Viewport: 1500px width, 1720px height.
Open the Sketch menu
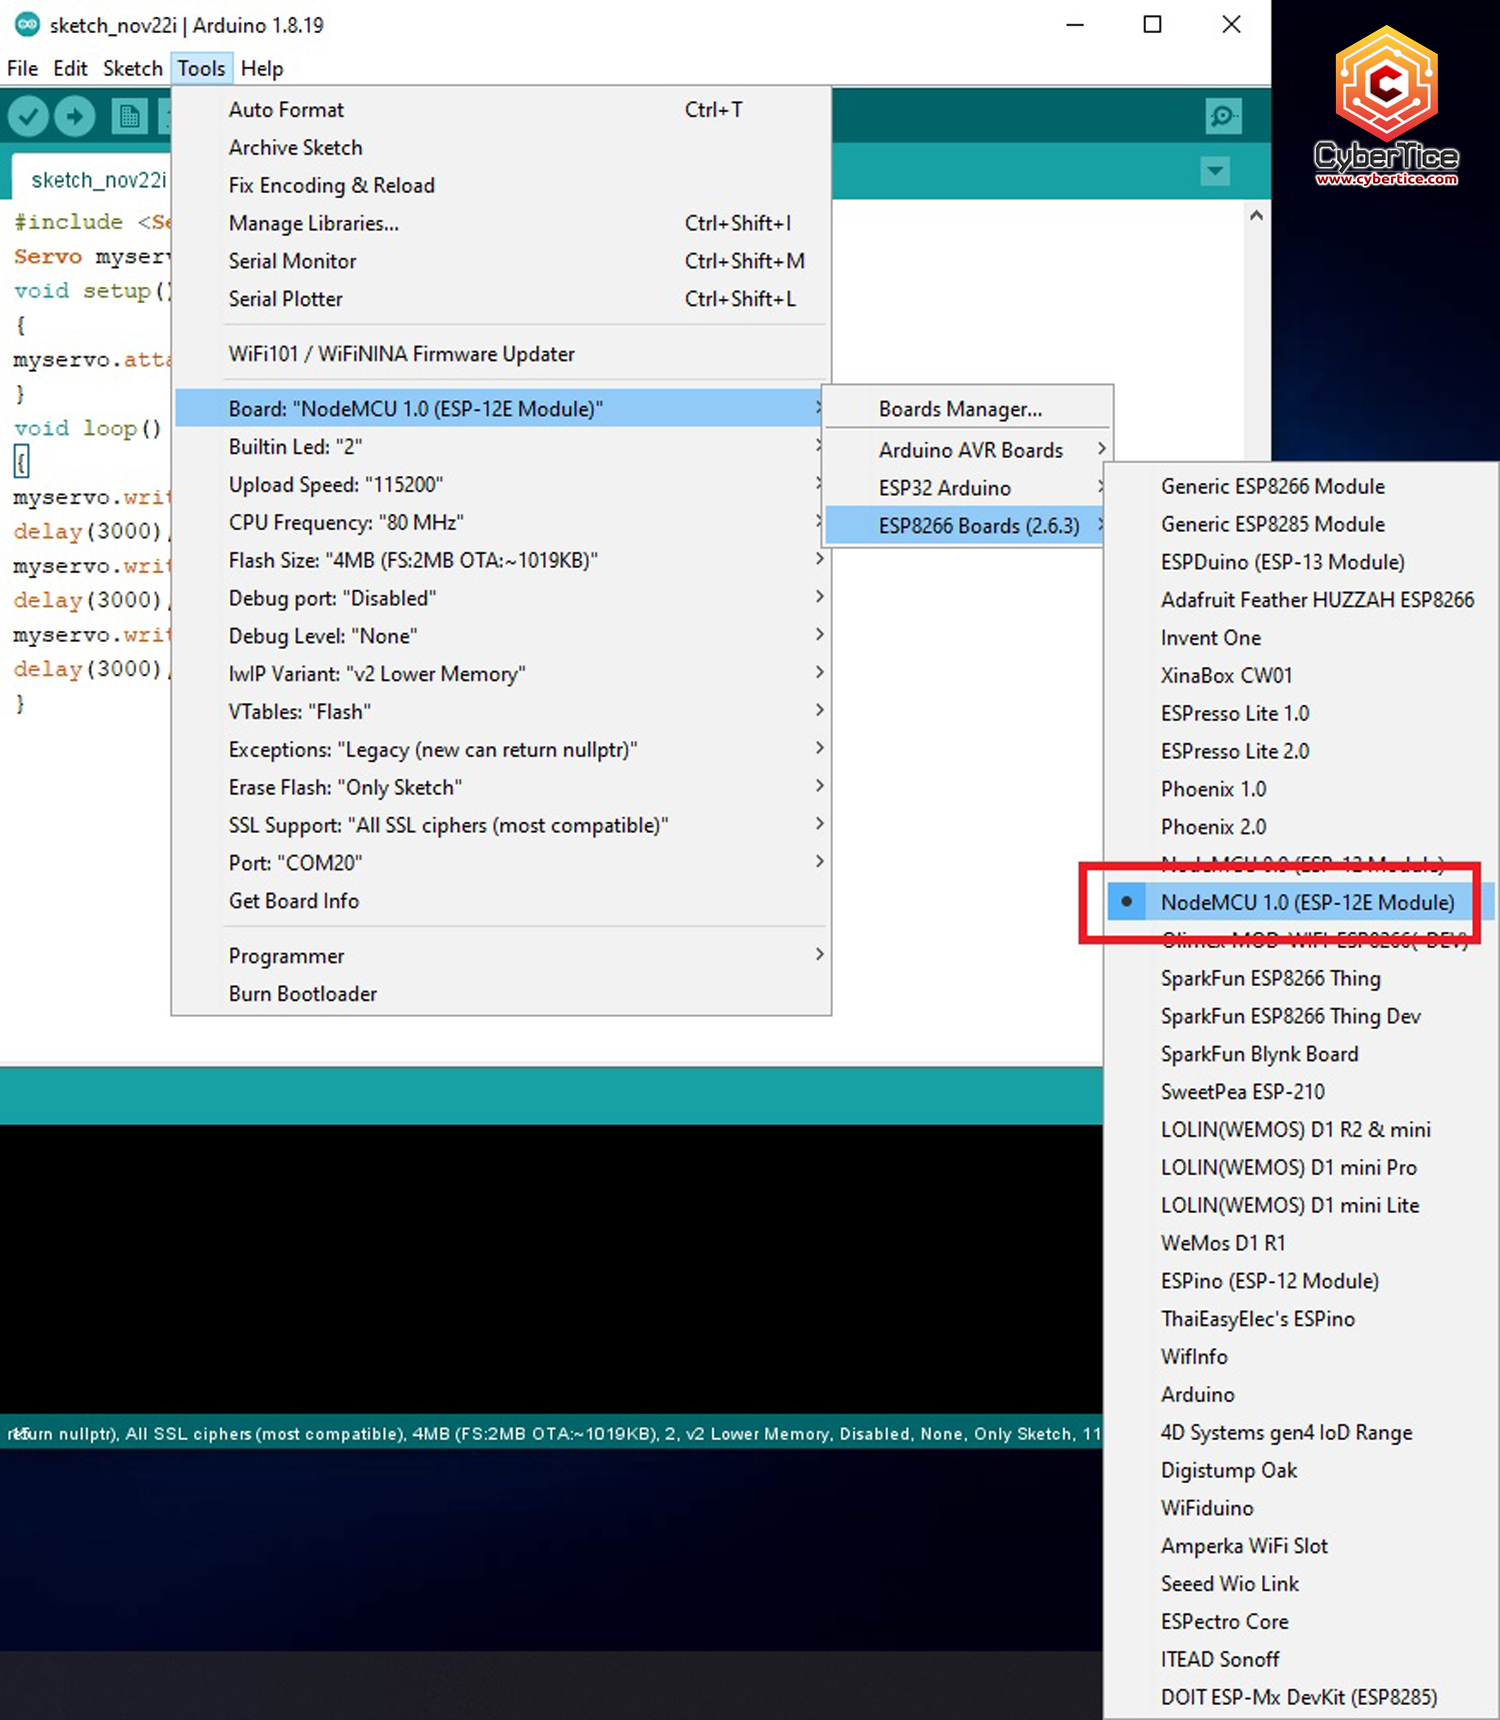click(132, 69)
